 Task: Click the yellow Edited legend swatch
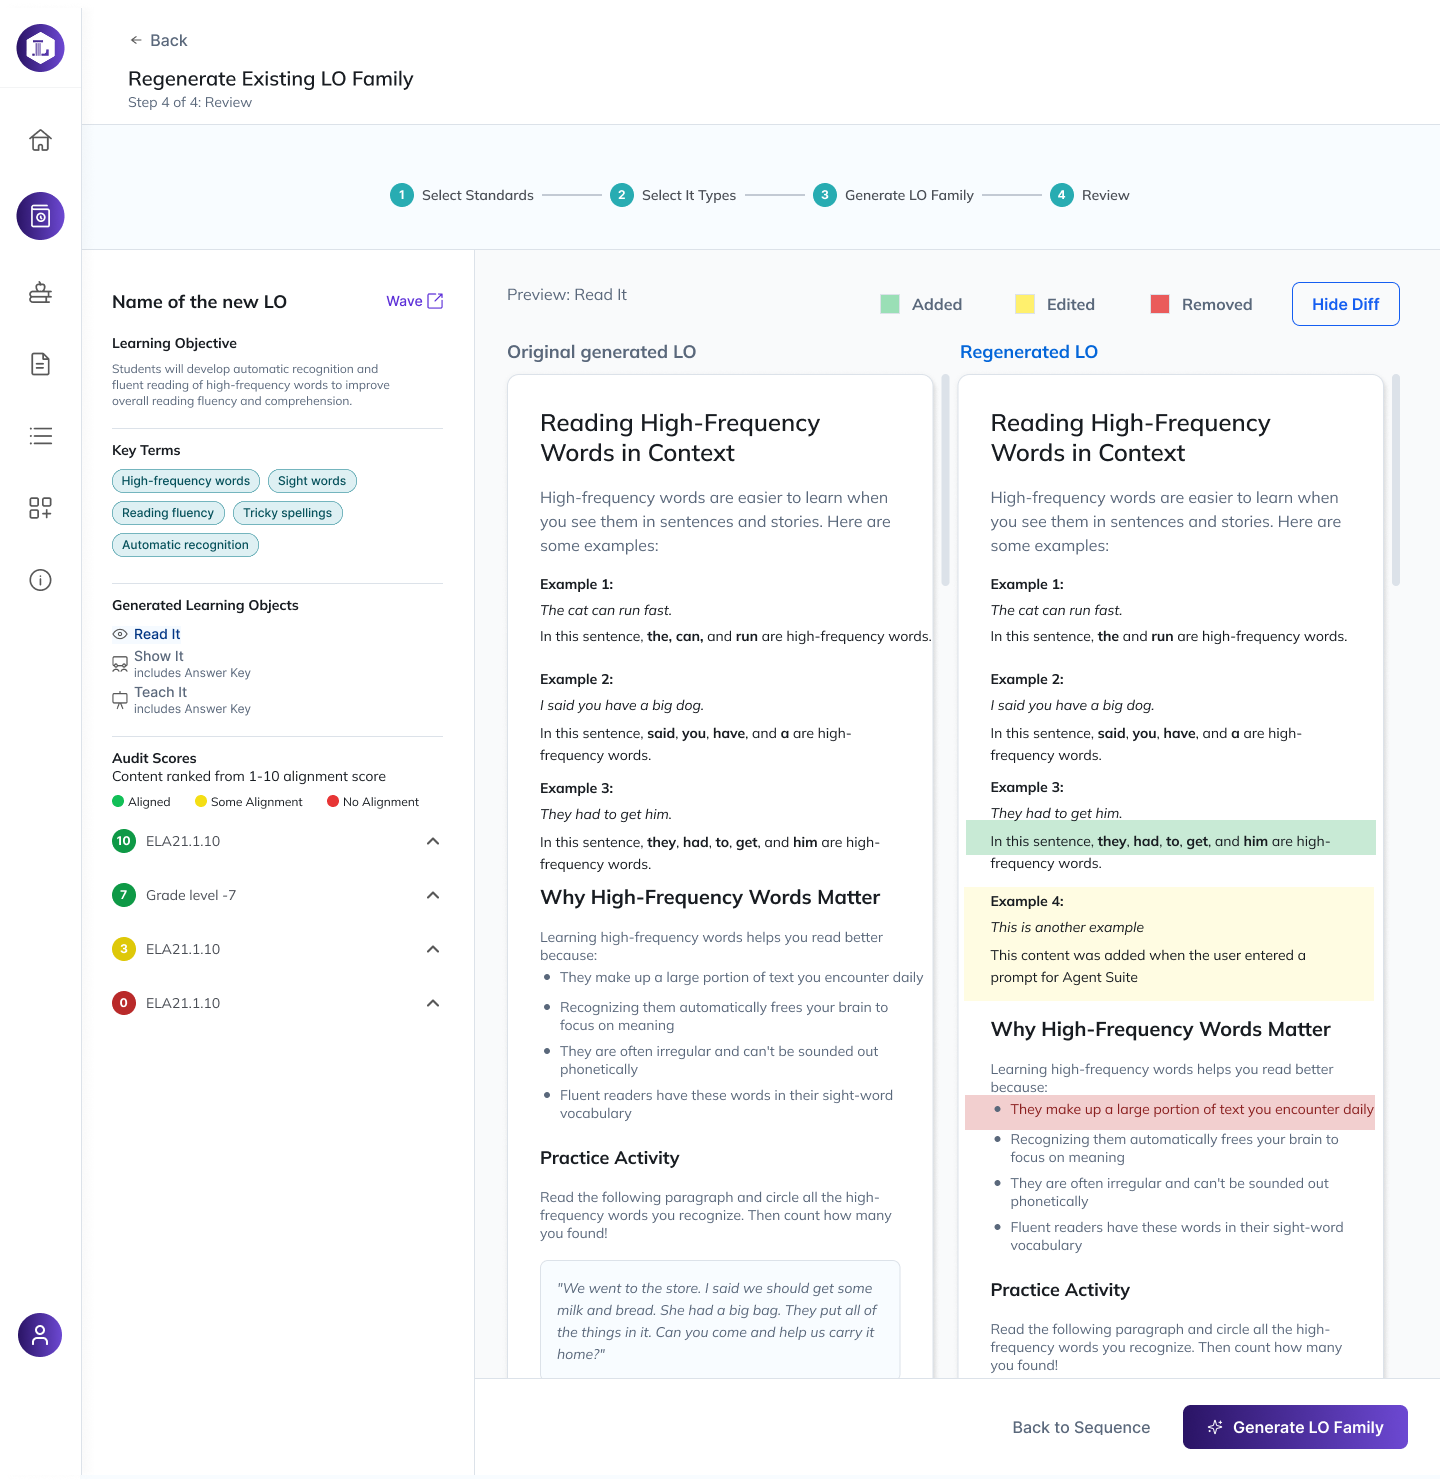1025,304
